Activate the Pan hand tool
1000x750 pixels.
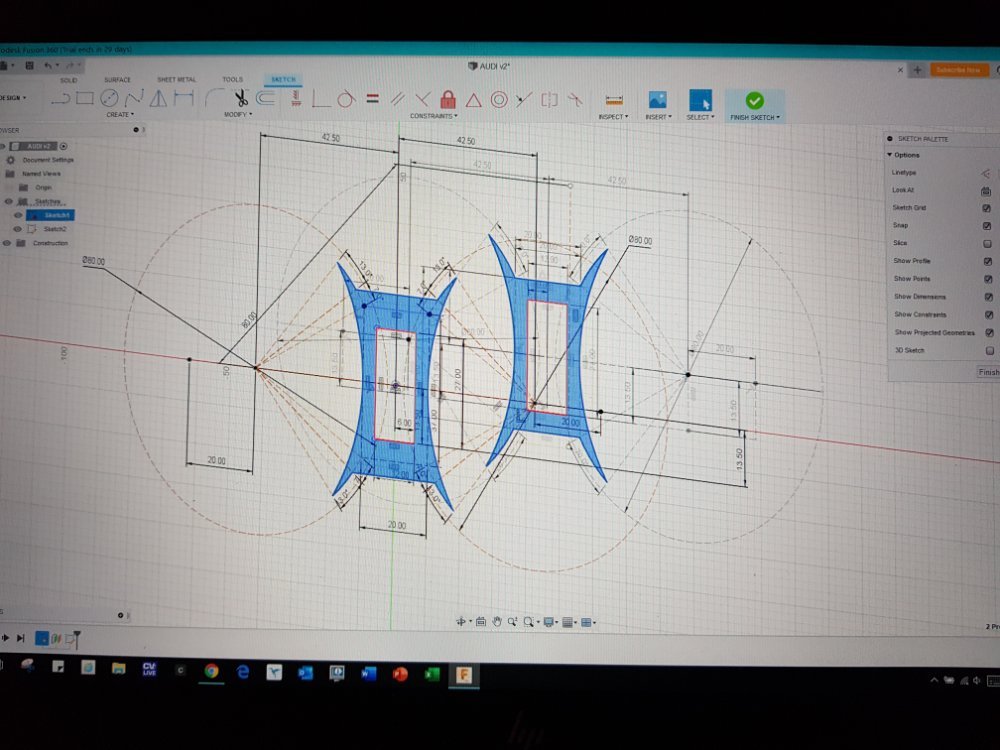497,622
